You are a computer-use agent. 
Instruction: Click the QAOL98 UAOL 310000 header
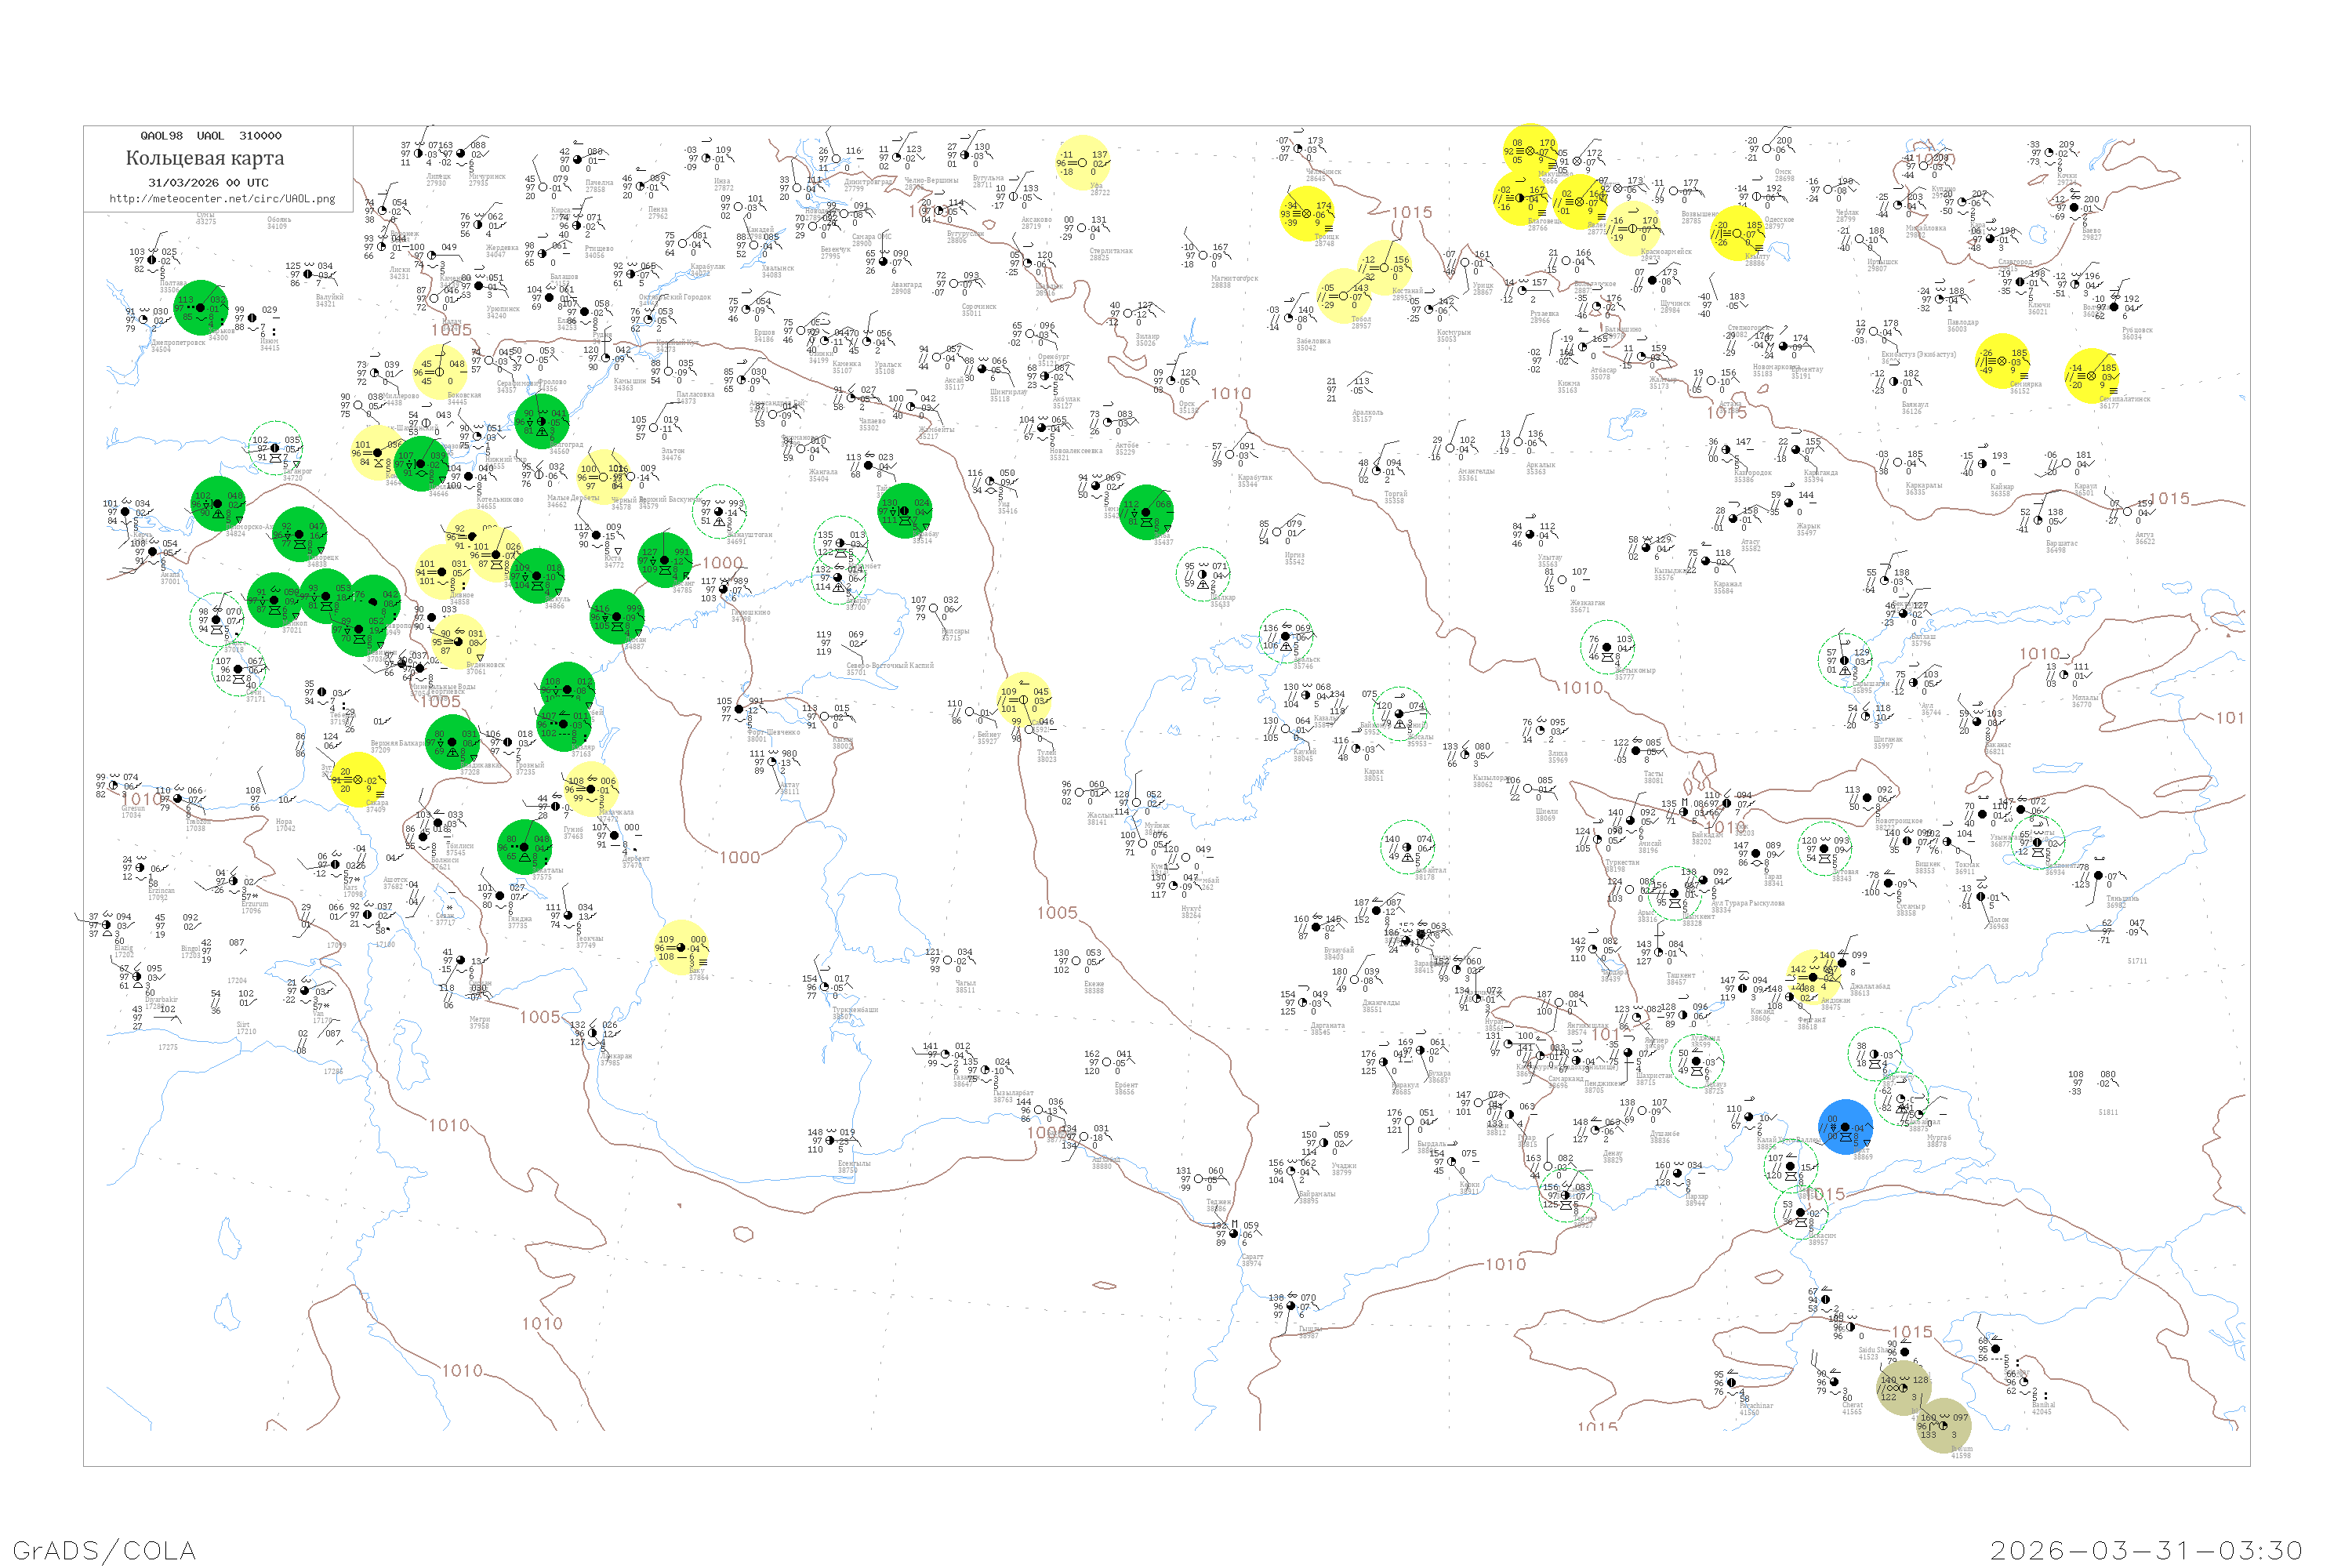210,135
